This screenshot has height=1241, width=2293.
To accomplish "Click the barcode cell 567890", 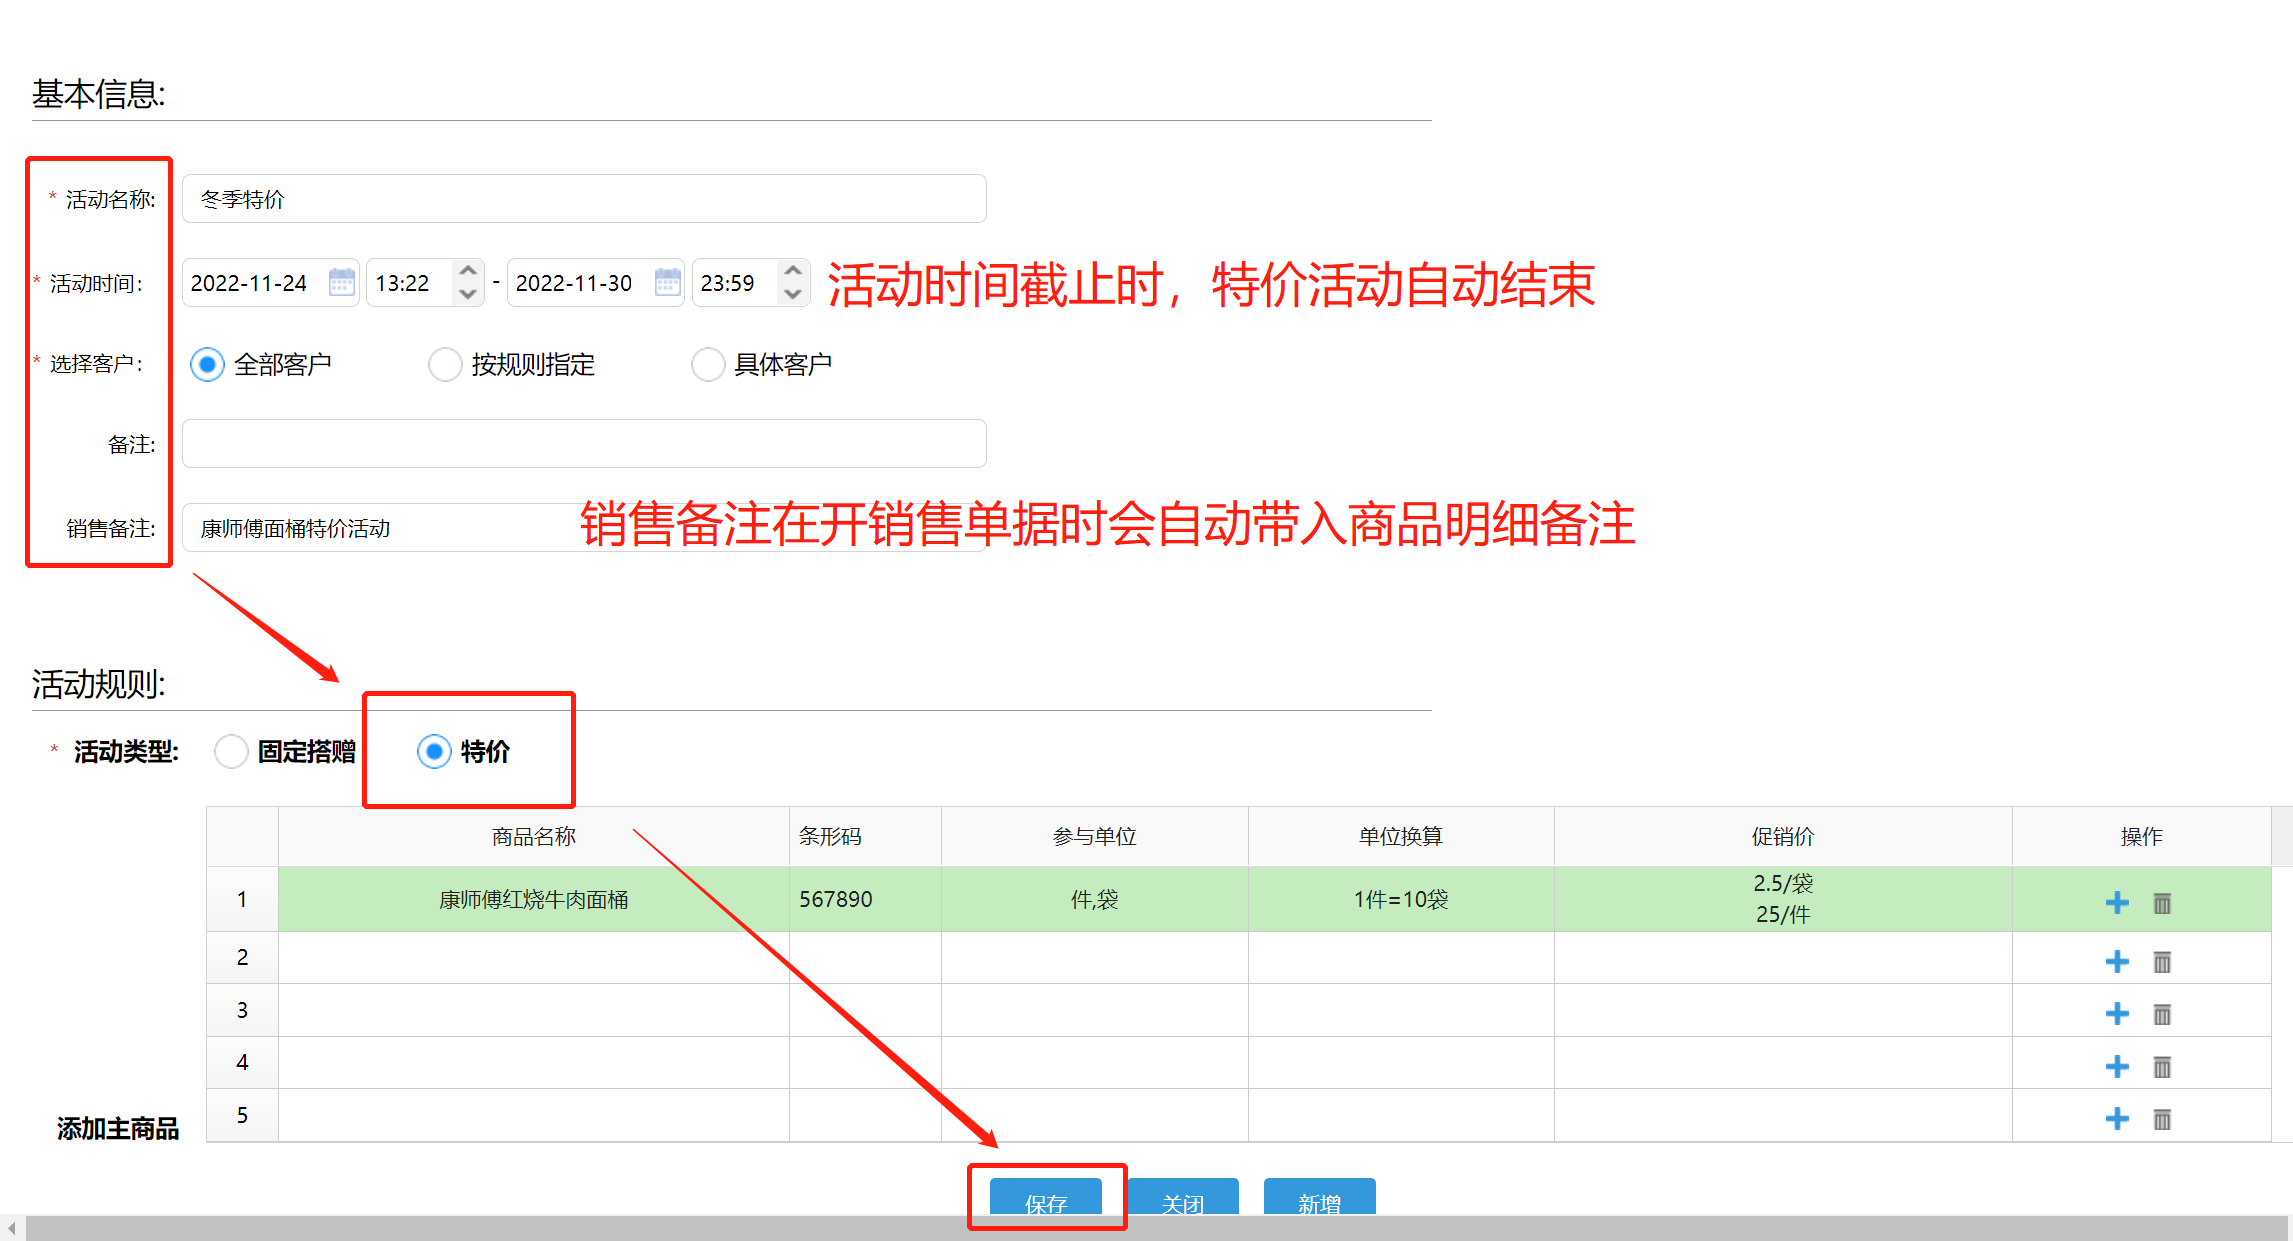I will [865, 899].
